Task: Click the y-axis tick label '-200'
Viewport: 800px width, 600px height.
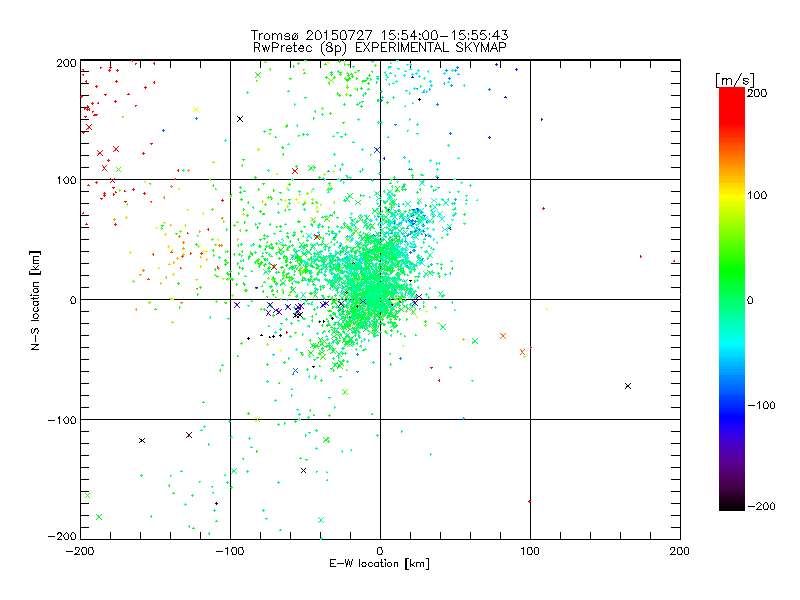Action: tap(62, 536)
